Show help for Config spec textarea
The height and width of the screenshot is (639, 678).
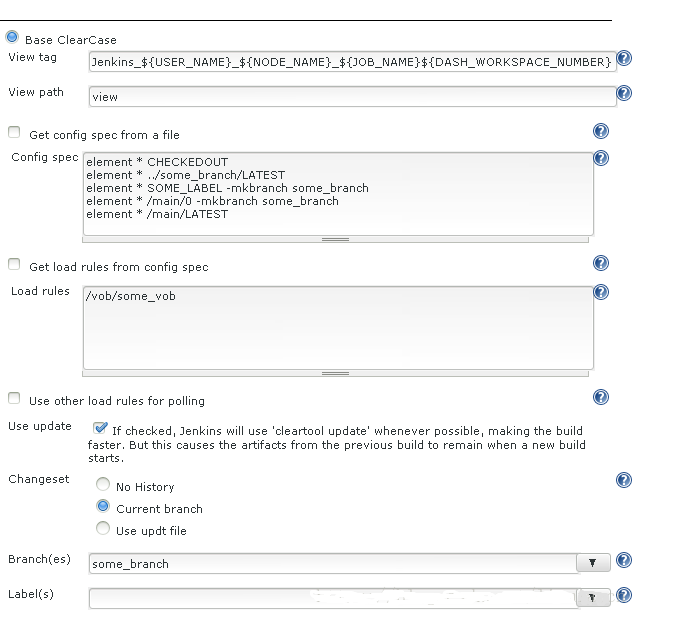point(601,158)
